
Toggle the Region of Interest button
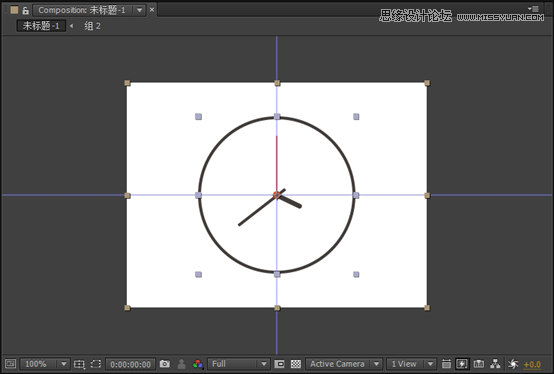point(279,364)
